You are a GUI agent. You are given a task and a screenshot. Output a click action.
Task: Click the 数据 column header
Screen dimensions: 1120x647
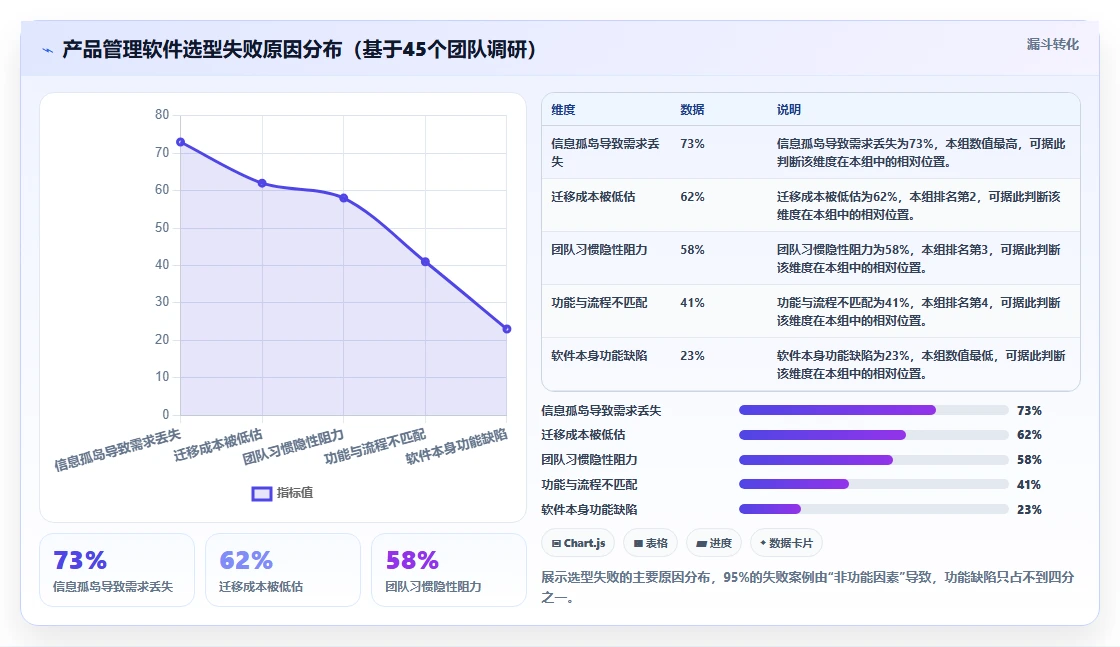pyautogui.click(x=692, y=110)
